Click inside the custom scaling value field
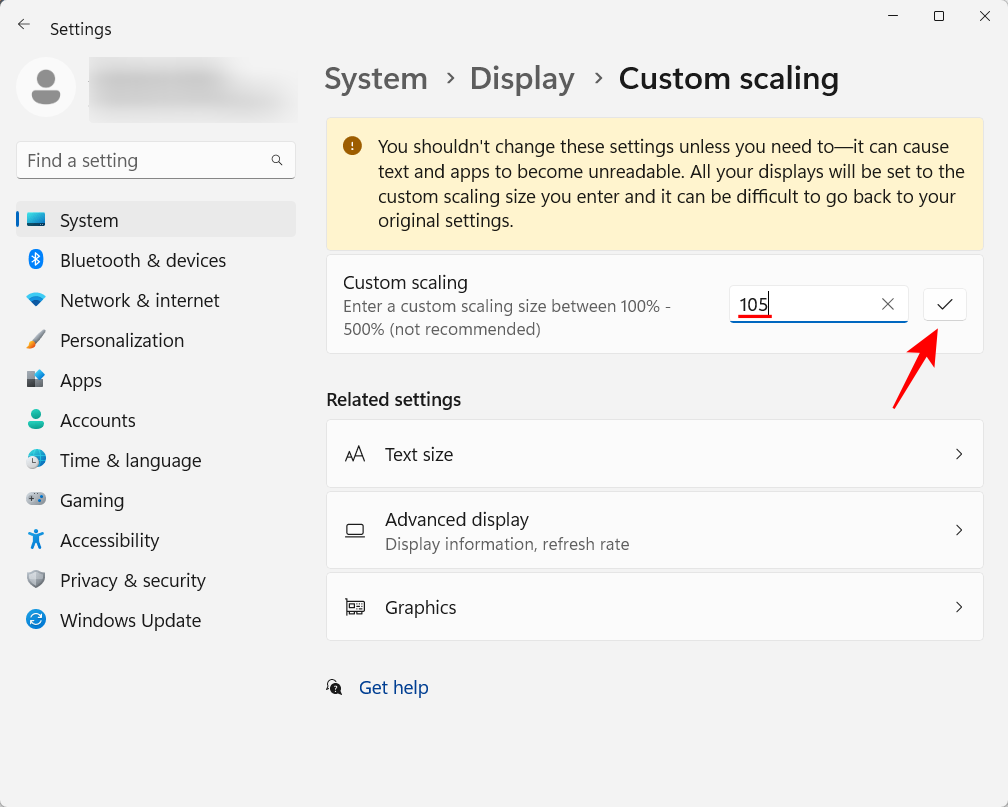 click(810, 304)
